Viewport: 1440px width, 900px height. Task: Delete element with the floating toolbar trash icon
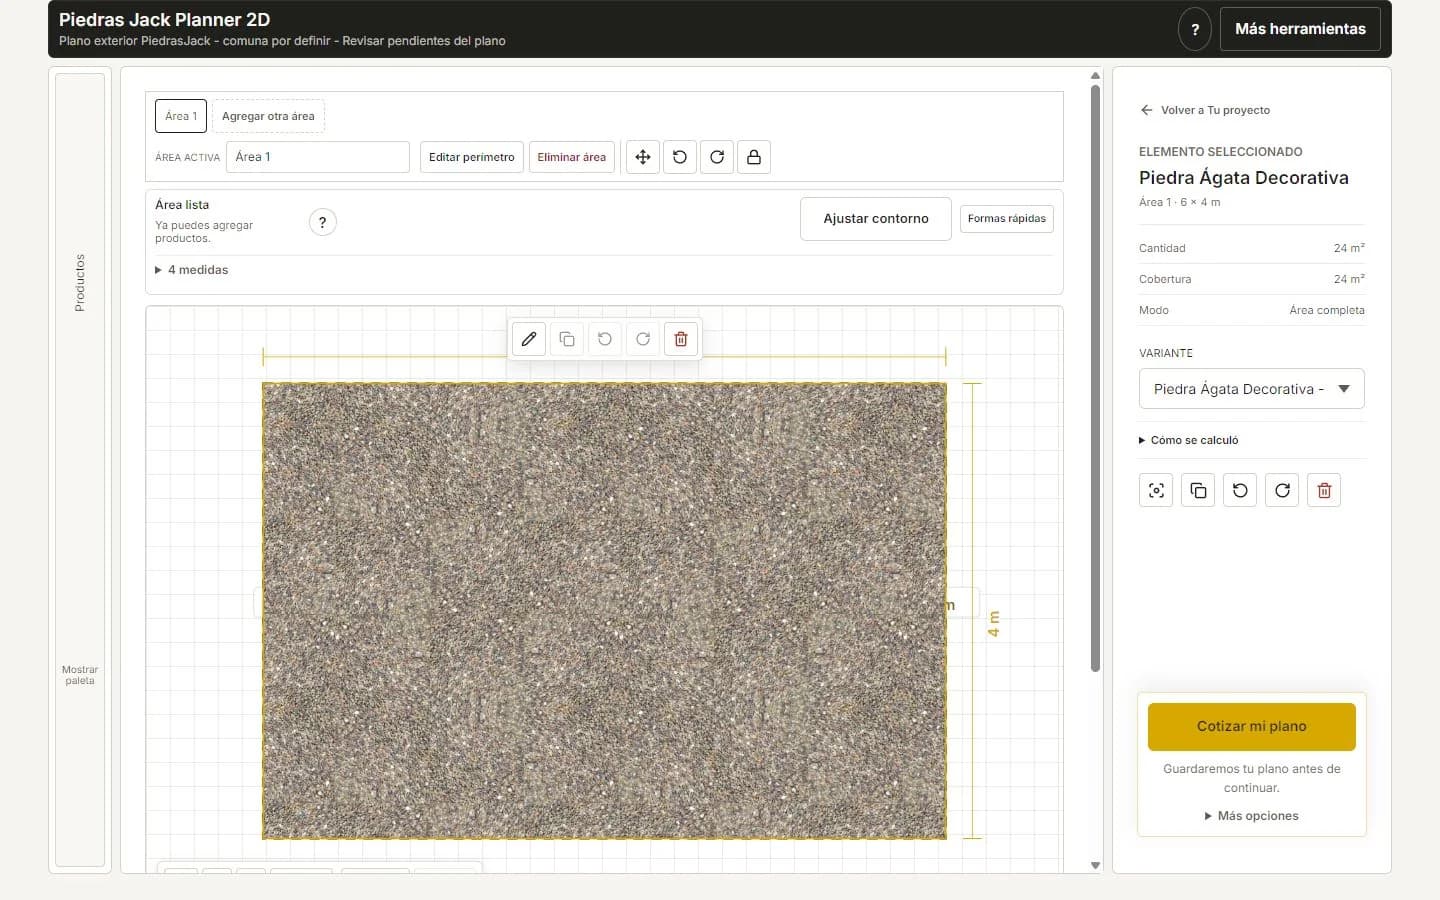point(681,339)
